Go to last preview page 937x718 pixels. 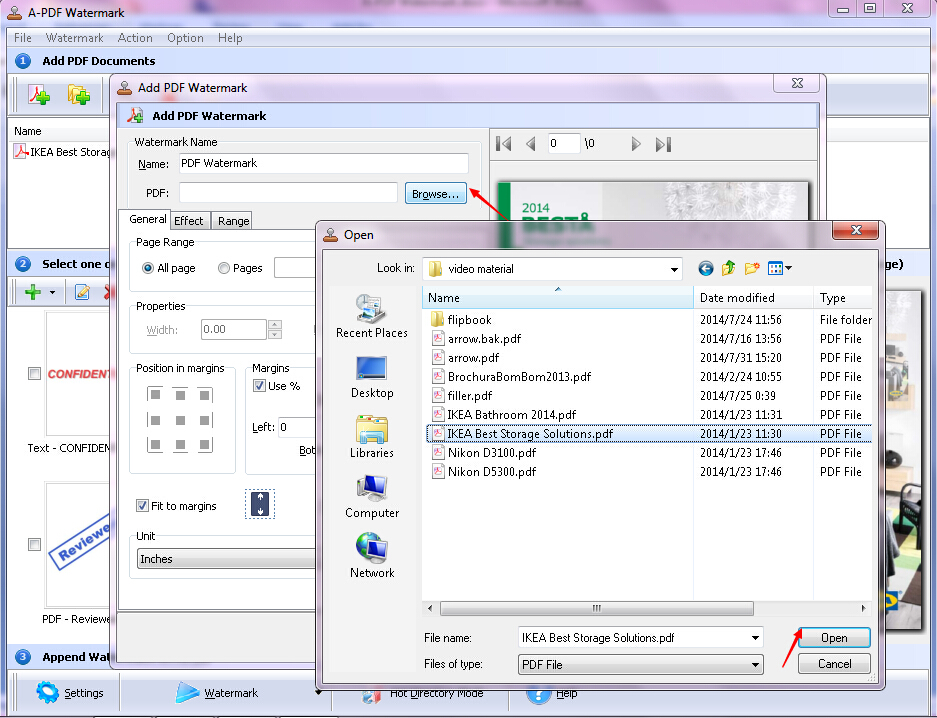[663, 144]
